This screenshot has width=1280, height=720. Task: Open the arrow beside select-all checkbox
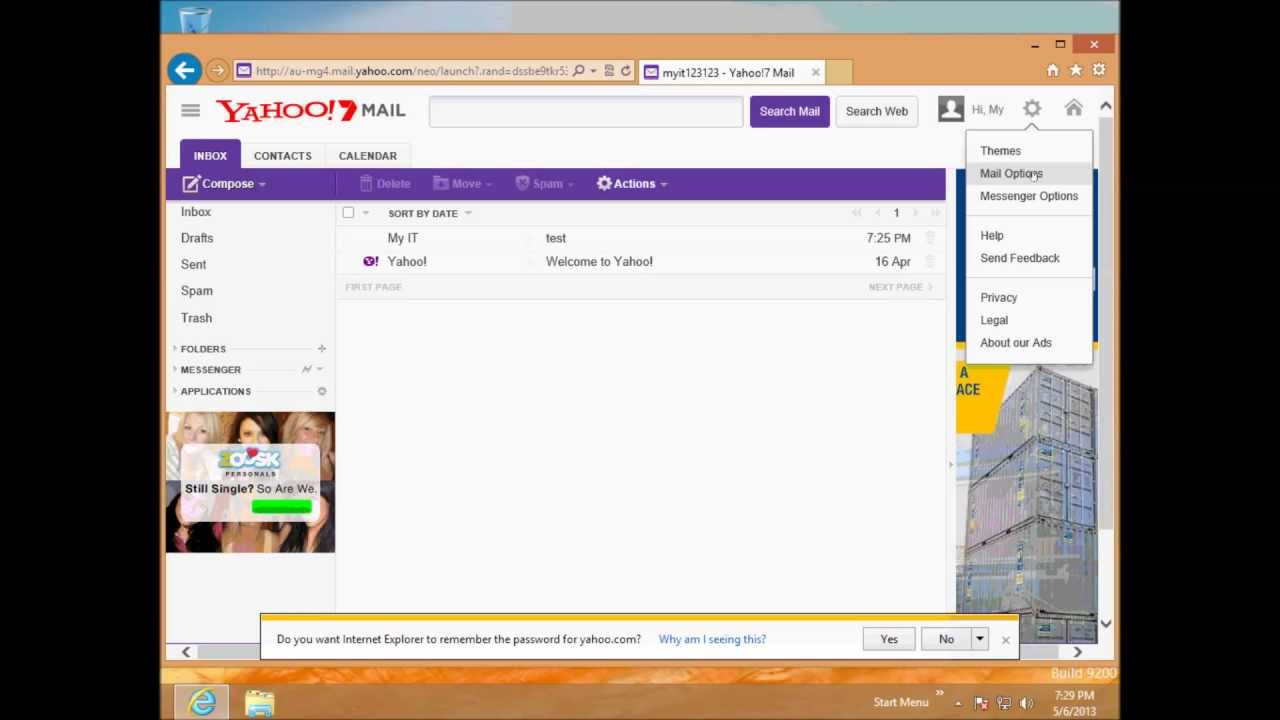click(x=365, y=213)
